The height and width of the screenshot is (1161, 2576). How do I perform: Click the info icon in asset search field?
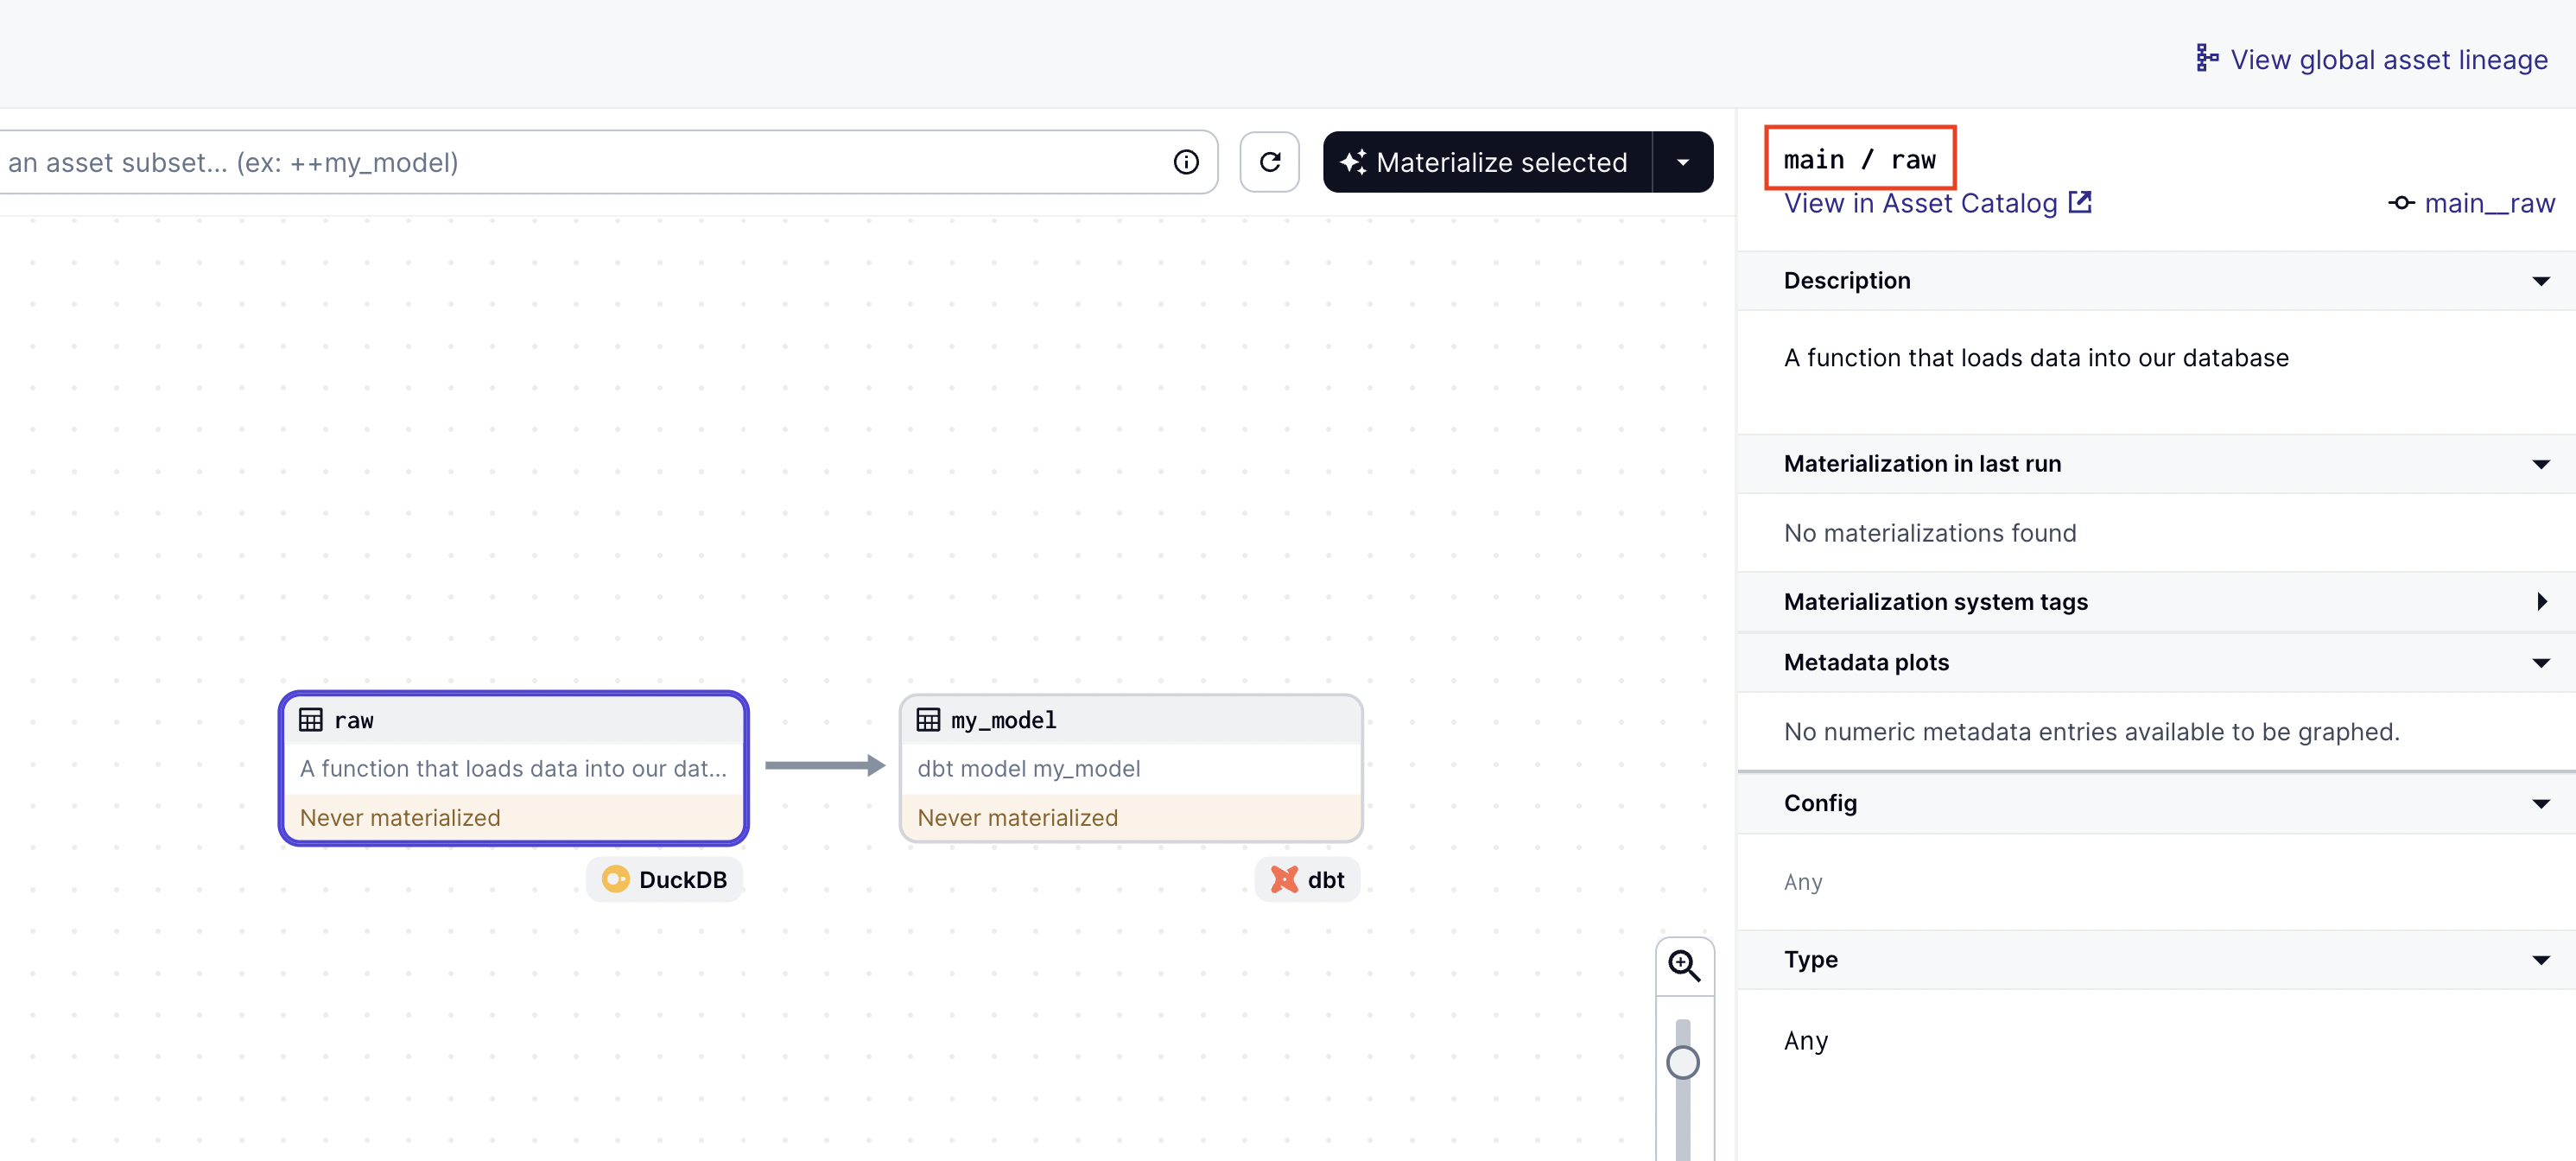1186,162
